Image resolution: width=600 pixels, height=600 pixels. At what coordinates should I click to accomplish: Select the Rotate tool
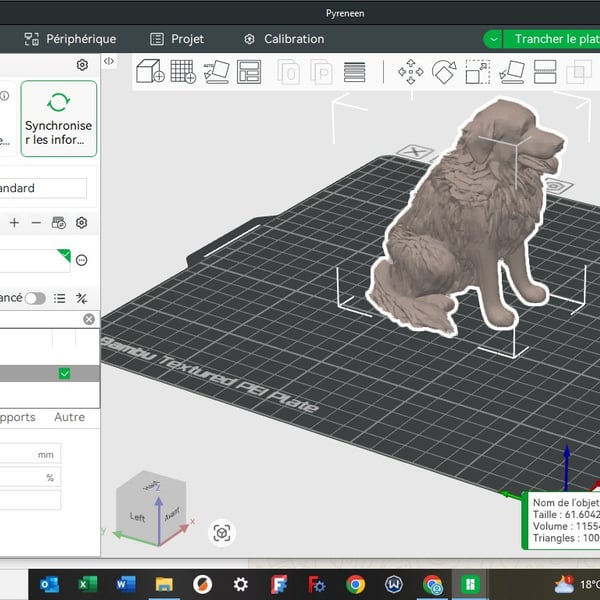444,72
